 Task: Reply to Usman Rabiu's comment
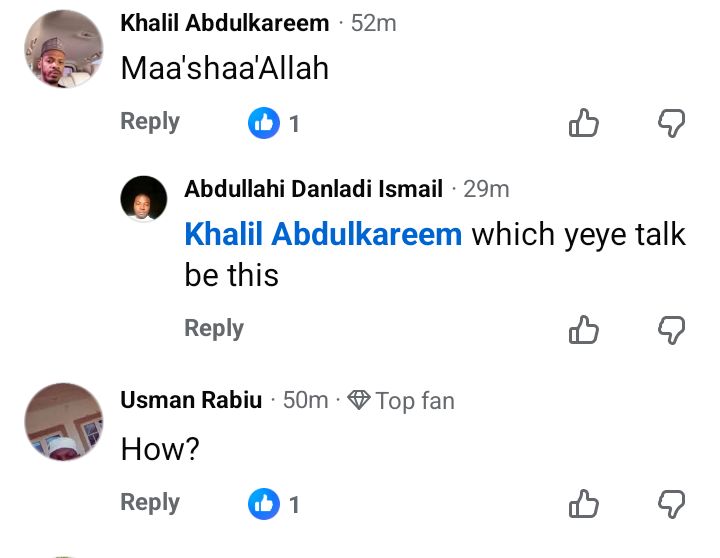pos(150,502)
